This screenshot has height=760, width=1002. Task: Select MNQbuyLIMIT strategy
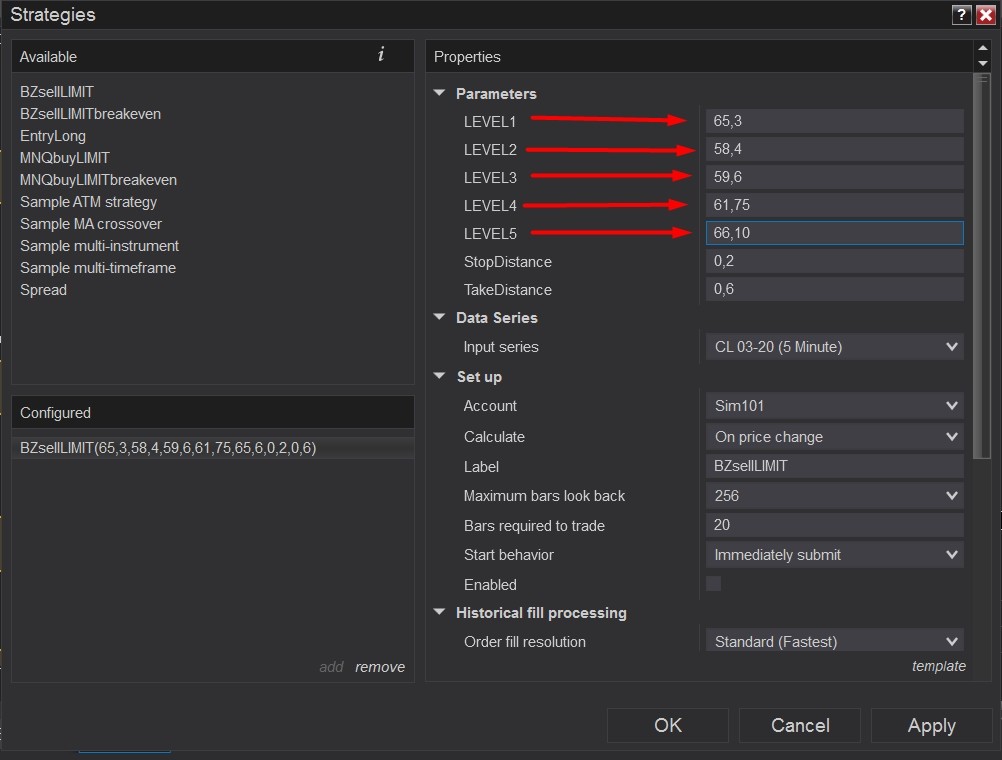[65, 157]
